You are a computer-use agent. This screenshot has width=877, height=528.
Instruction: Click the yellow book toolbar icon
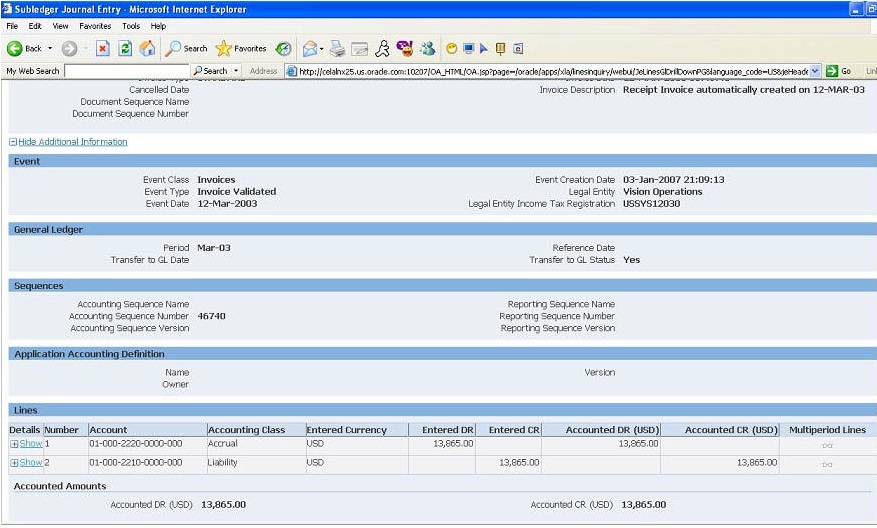coord(501,49)
